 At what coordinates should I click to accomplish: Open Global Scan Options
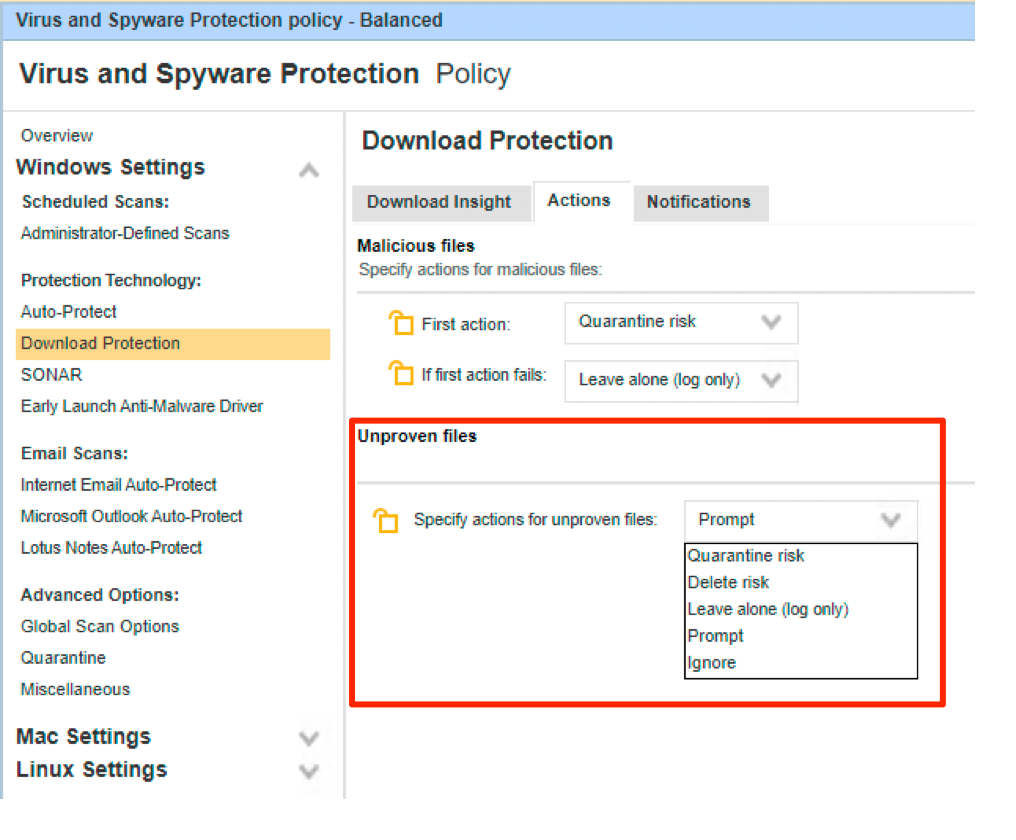(100, 627)
